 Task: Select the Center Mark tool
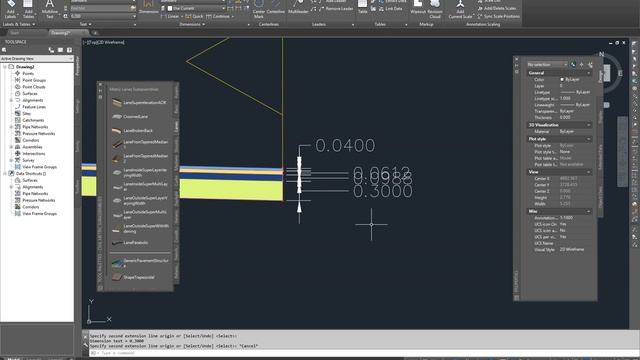(x=259, y=9)
